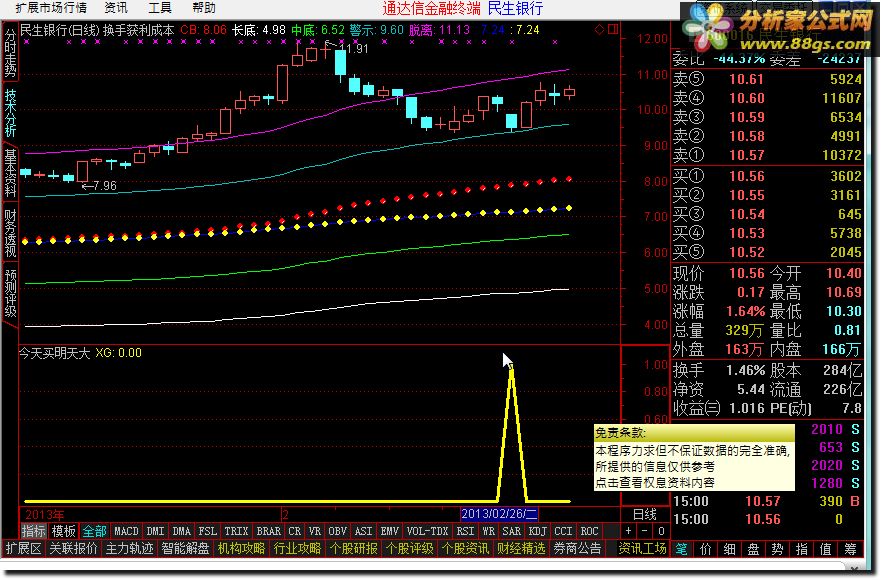Viewport: 882px width, 580px height.
Task: Open the 财经精选 bottom tab
Action: (521, 548)
